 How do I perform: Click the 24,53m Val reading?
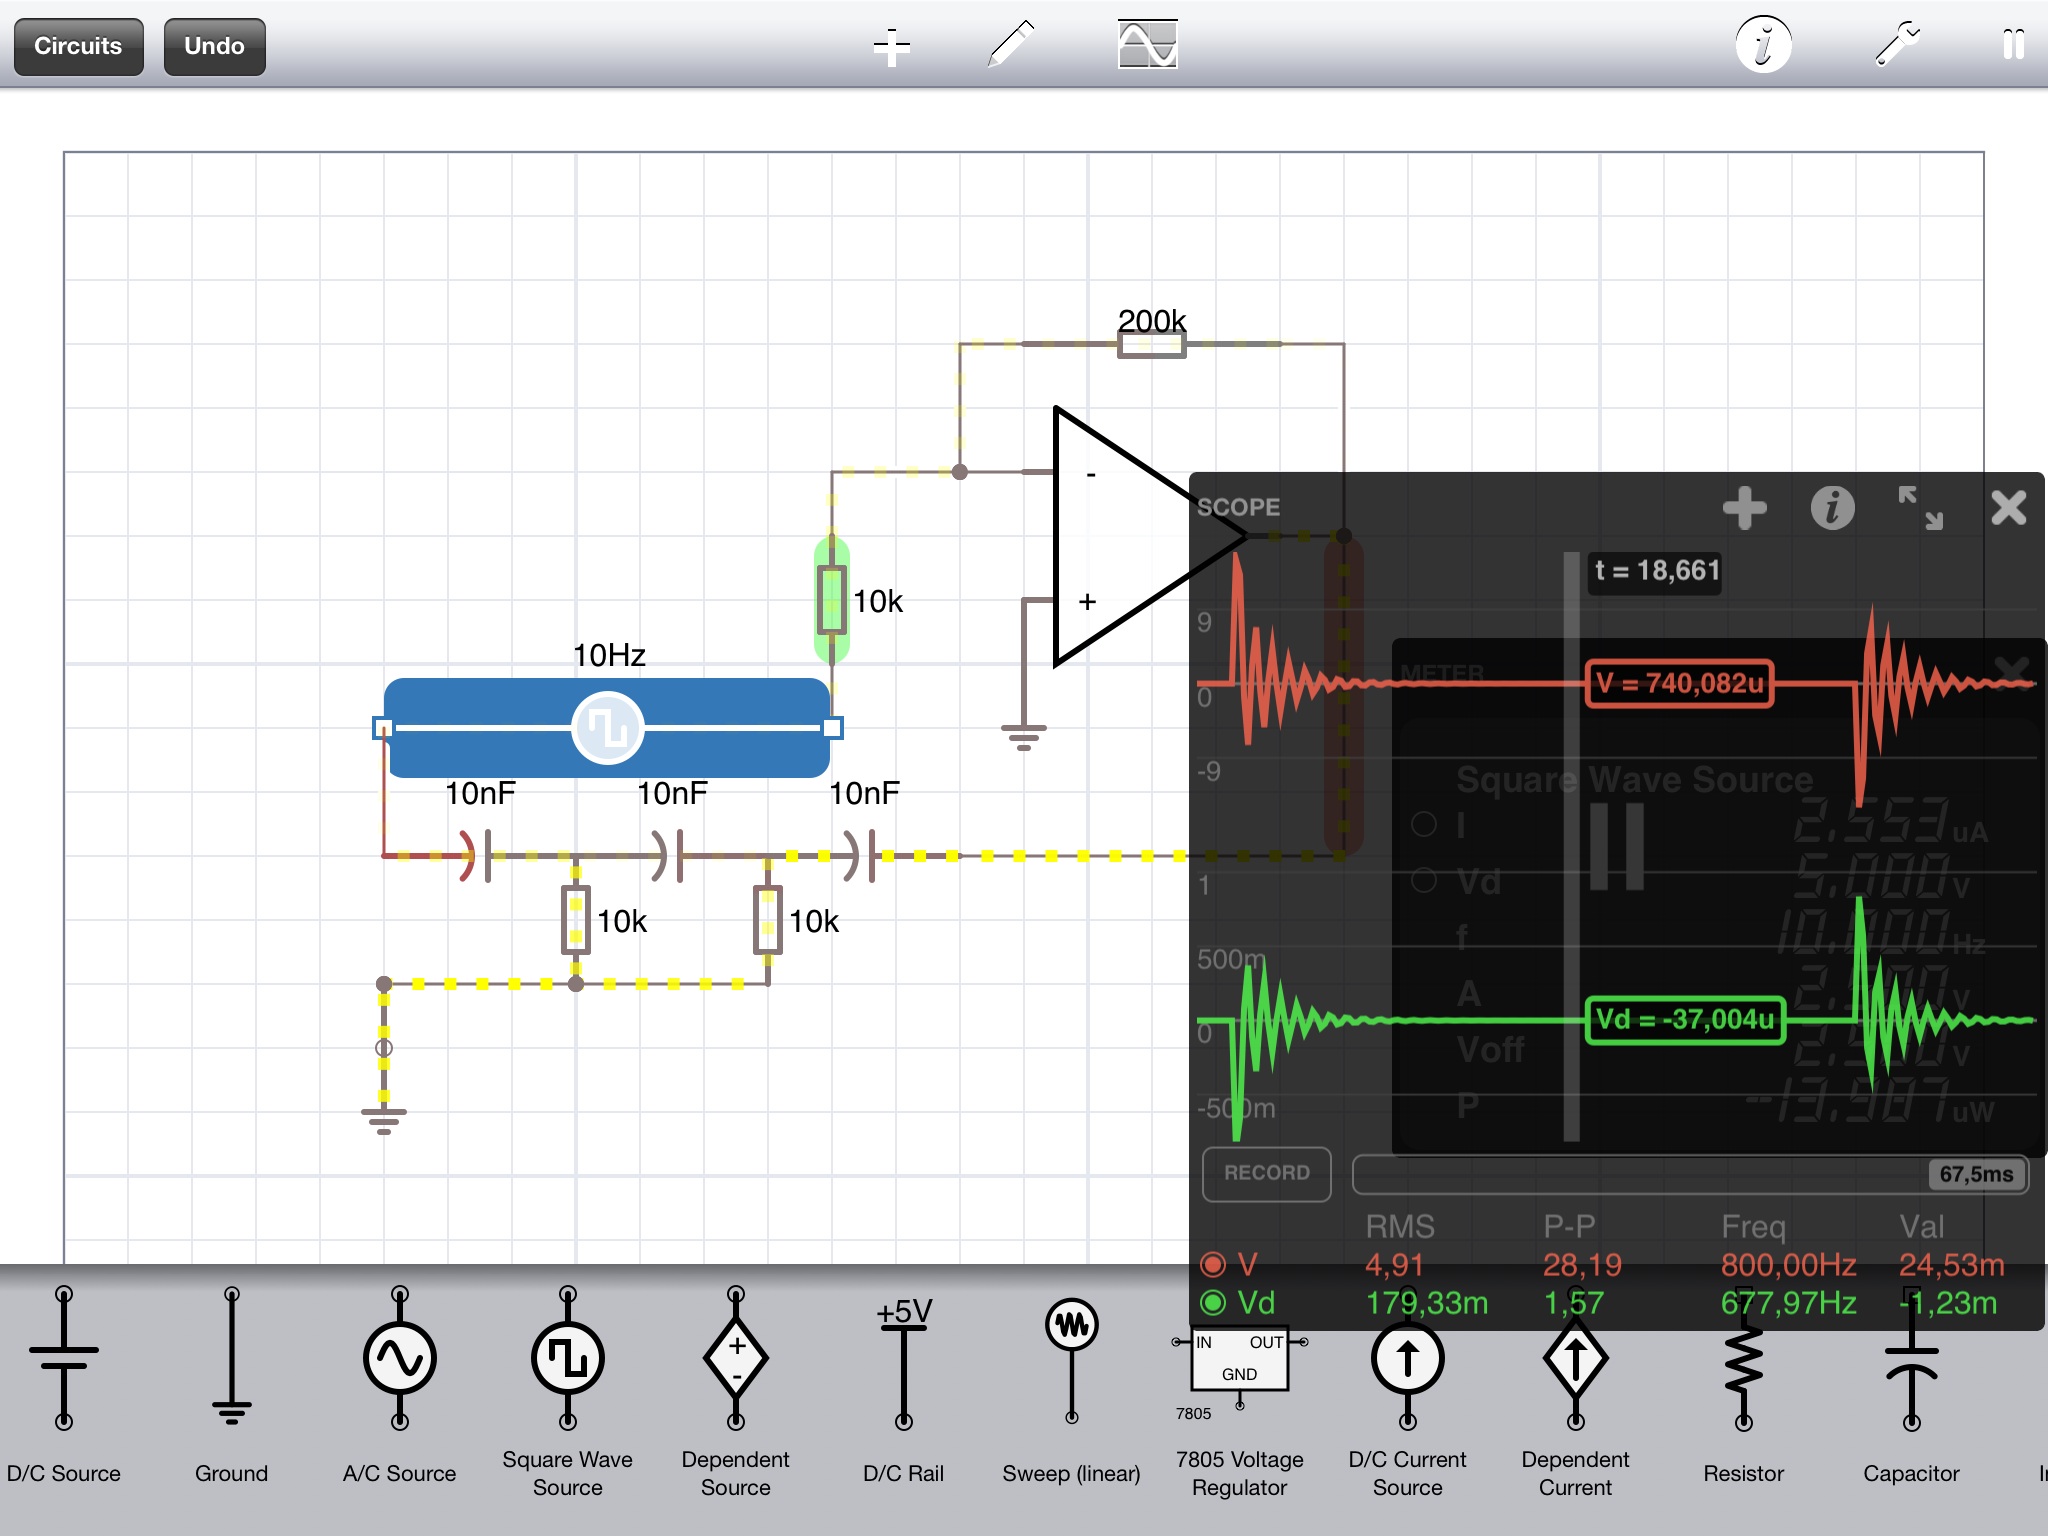pyautogui.click(x=1951, y=1265)
